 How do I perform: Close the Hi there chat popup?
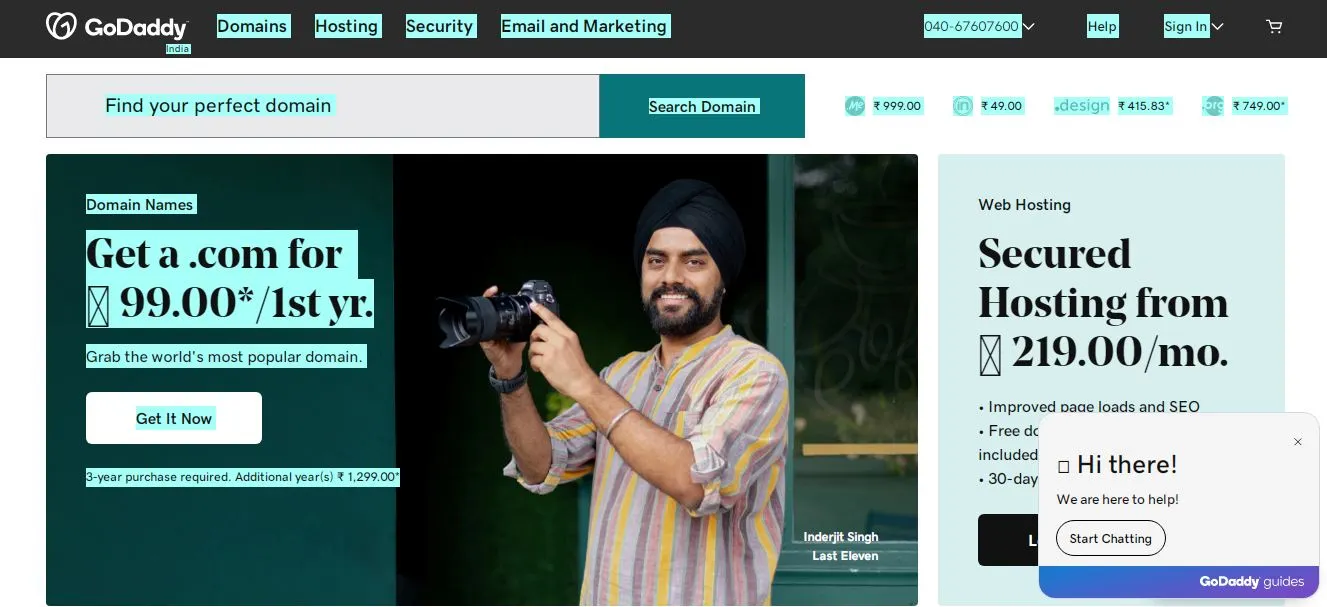click(x=1298, y=442)
